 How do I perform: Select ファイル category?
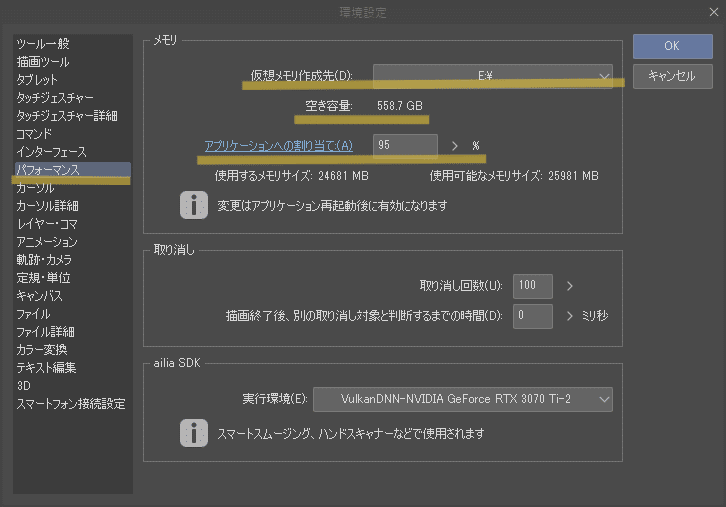[x=33, y=314]
